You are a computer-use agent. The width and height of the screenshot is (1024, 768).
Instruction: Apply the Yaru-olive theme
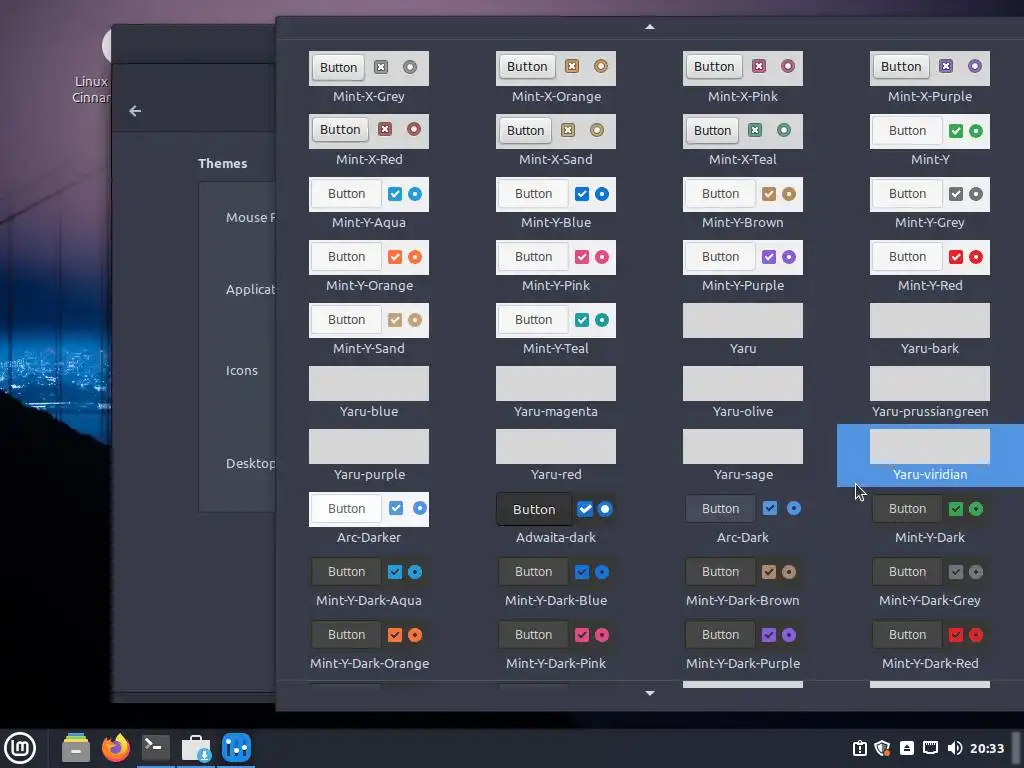(x=743, y=392)
